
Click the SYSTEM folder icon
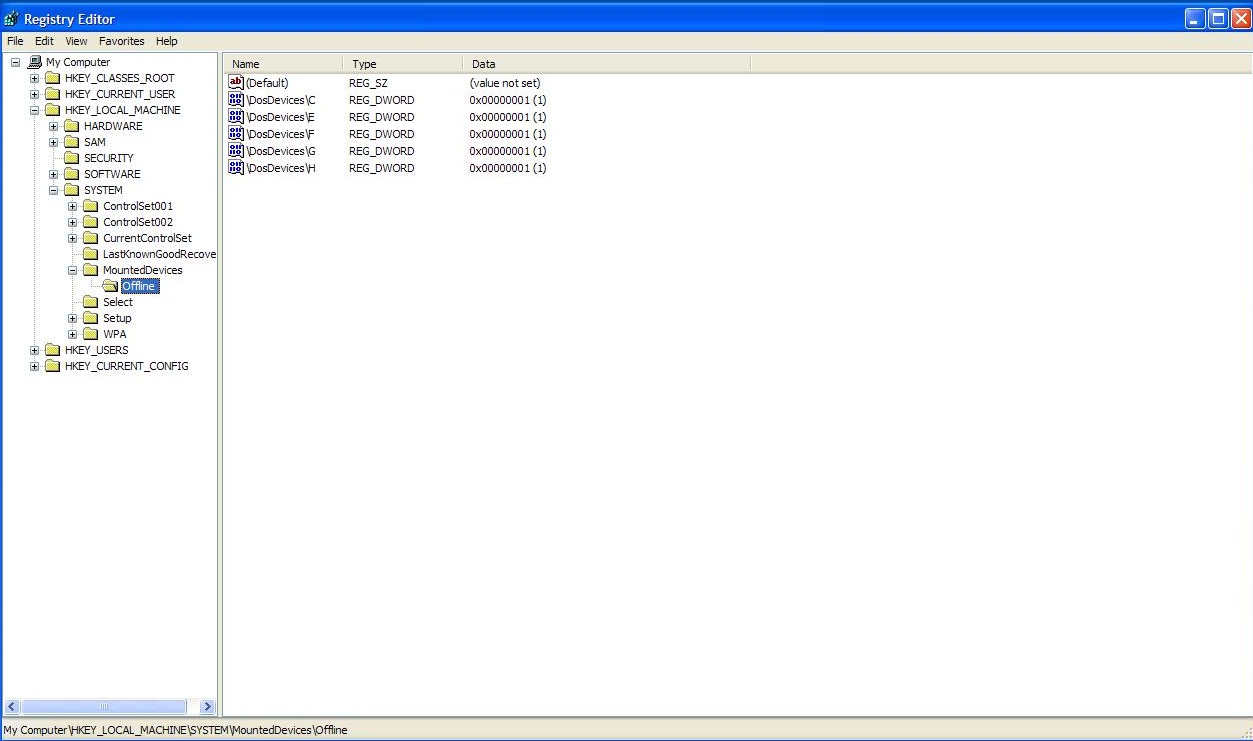click(71, 190)
